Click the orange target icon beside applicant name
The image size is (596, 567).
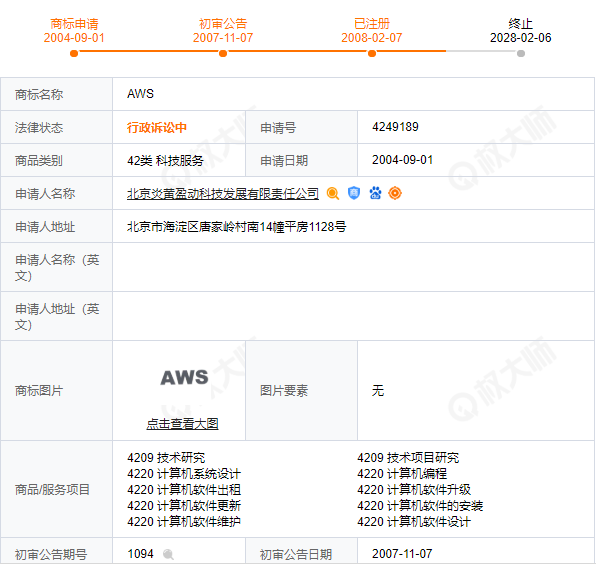(x=395, y=193)
